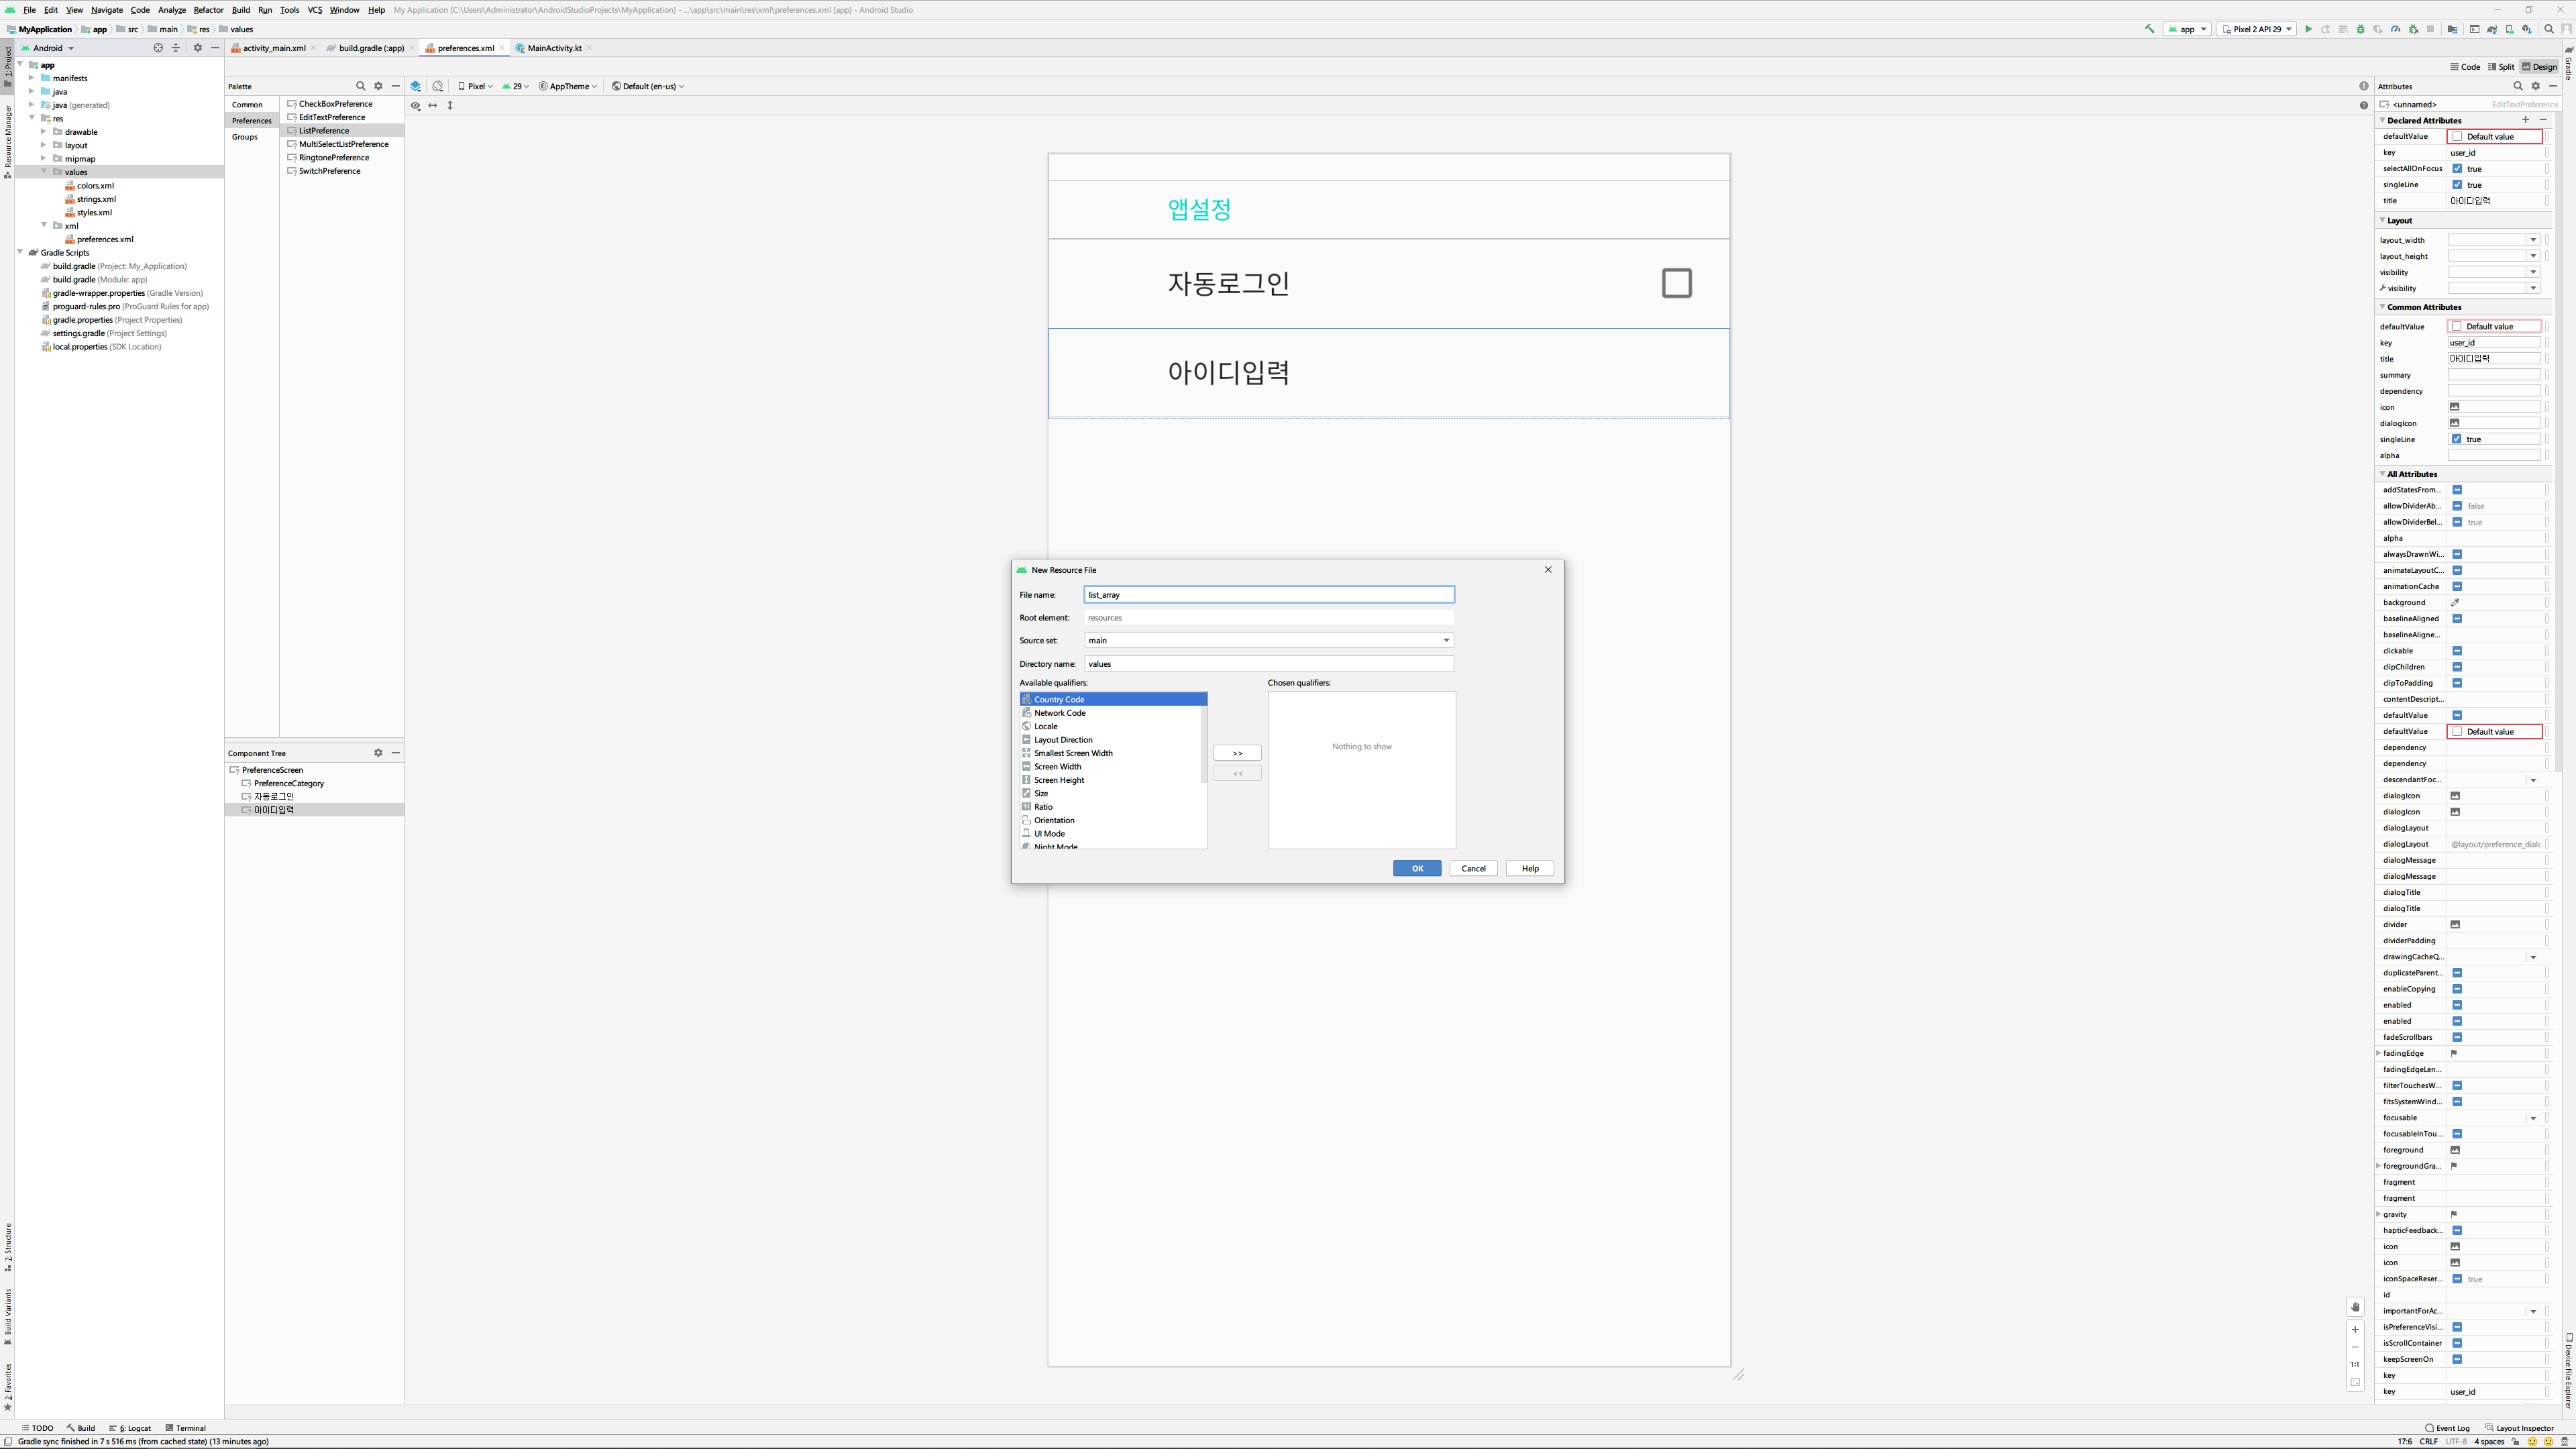Click the Design Surface layers icon
Image resolution: width=2576 pixels, height=1449 pixels.
click(416, 86)
